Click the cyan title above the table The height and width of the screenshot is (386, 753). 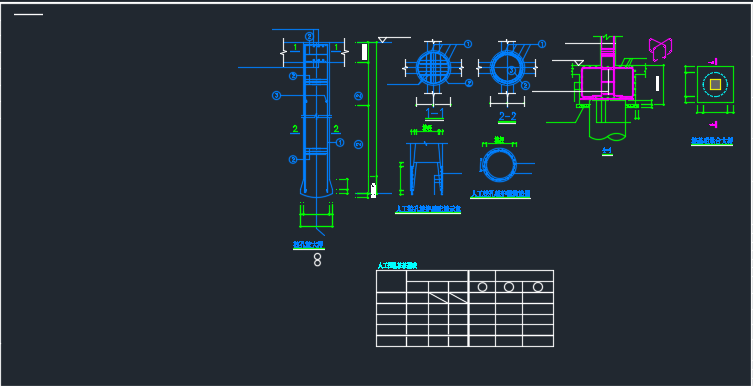[397, 265]
